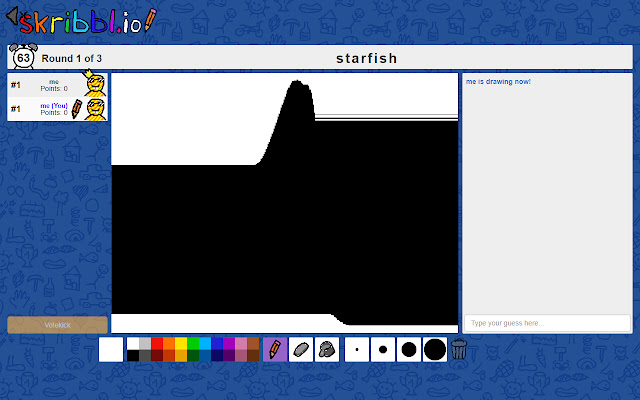Click the 'Round 1 of 3' label
Image resolution: width=640 pixels, height=400 pixels.
(x=71, y=58)
